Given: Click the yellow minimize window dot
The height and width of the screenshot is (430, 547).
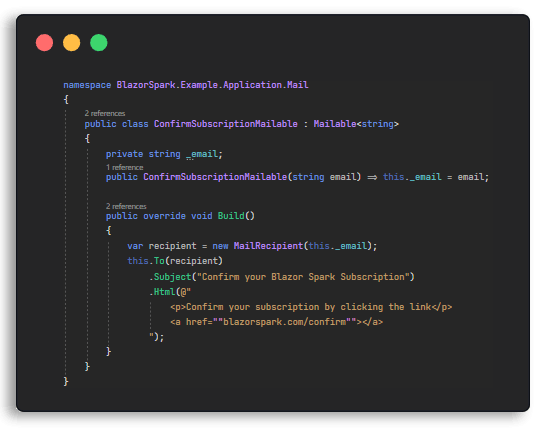Looking at the screenshot, I should tap(72, 43).
